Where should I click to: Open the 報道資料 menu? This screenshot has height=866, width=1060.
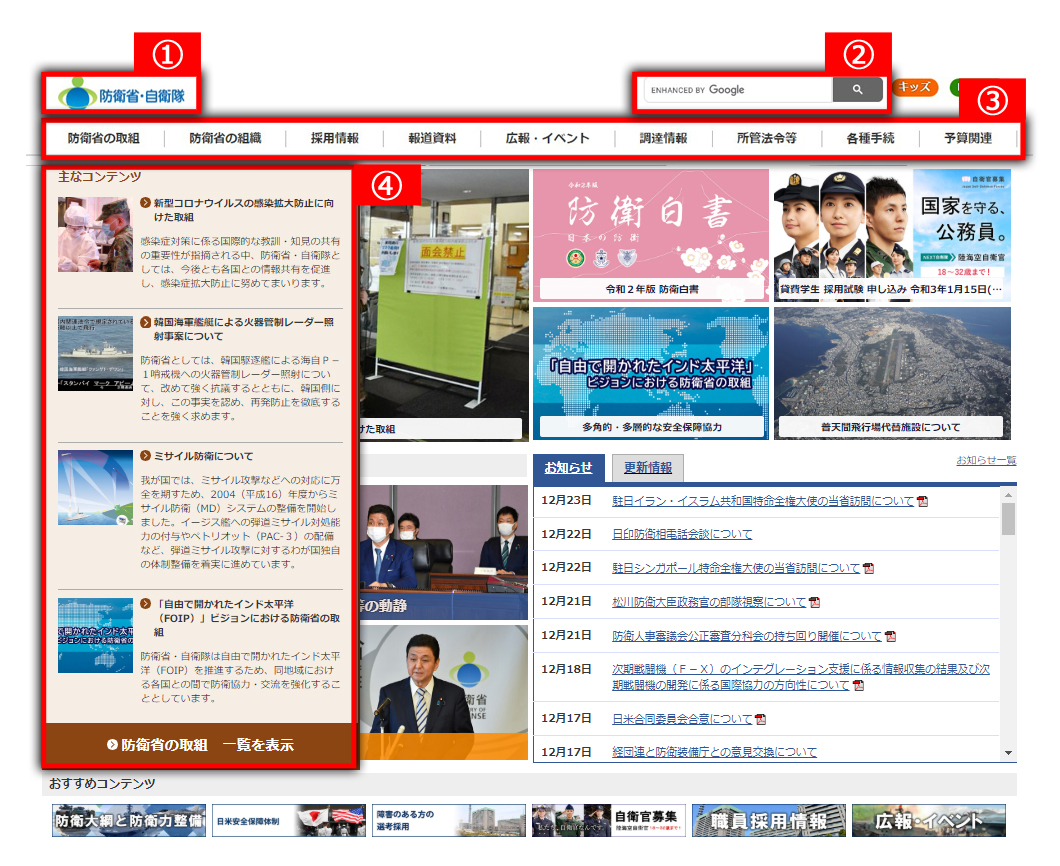(x=432, y=139)
